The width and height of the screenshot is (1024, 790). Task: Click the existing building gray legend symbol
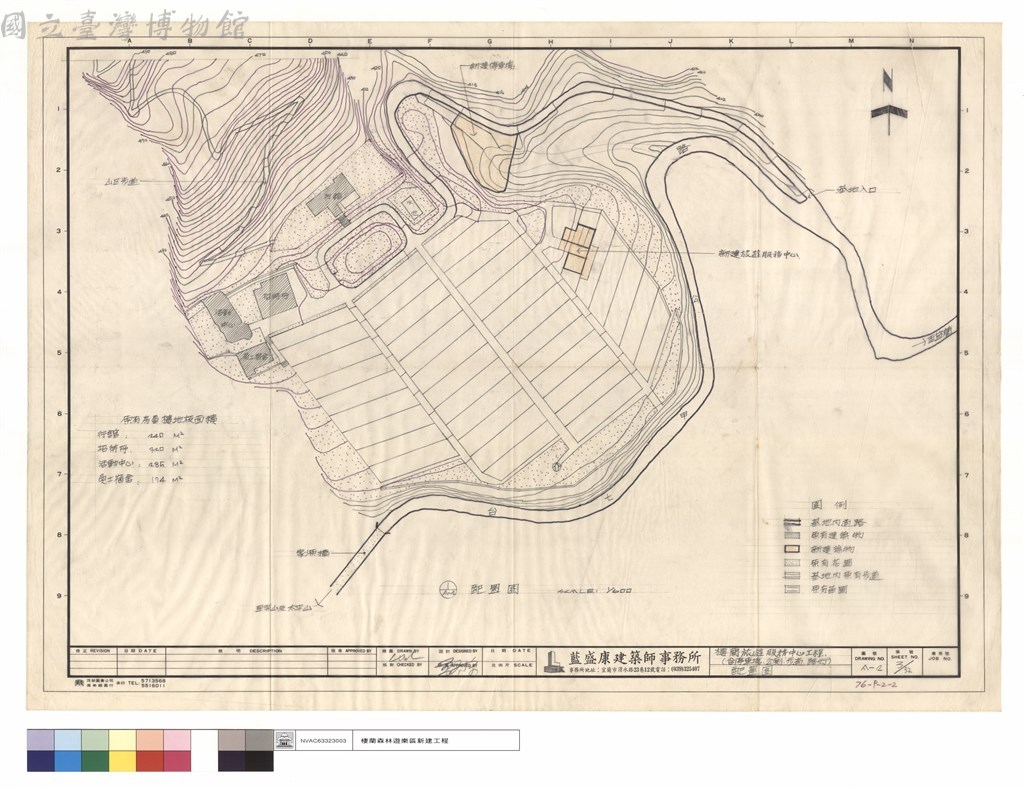(792, 535)
